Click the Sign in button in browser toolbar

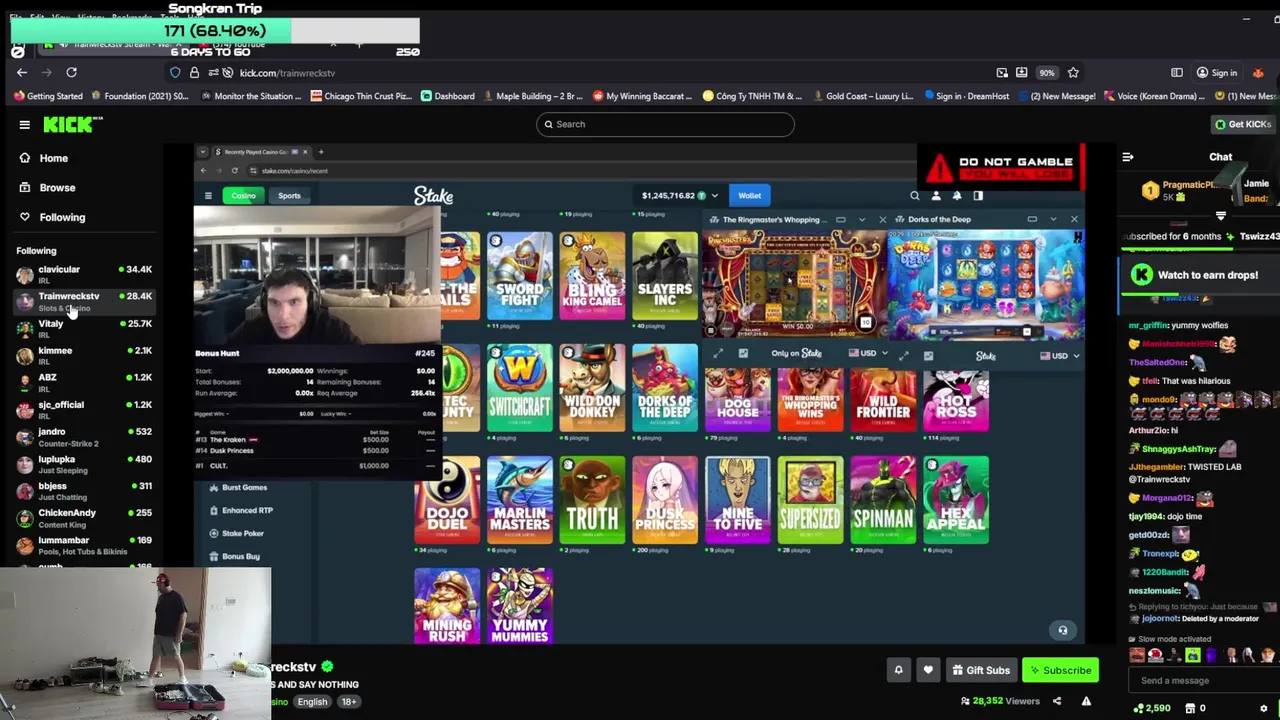click(1217, 73)
